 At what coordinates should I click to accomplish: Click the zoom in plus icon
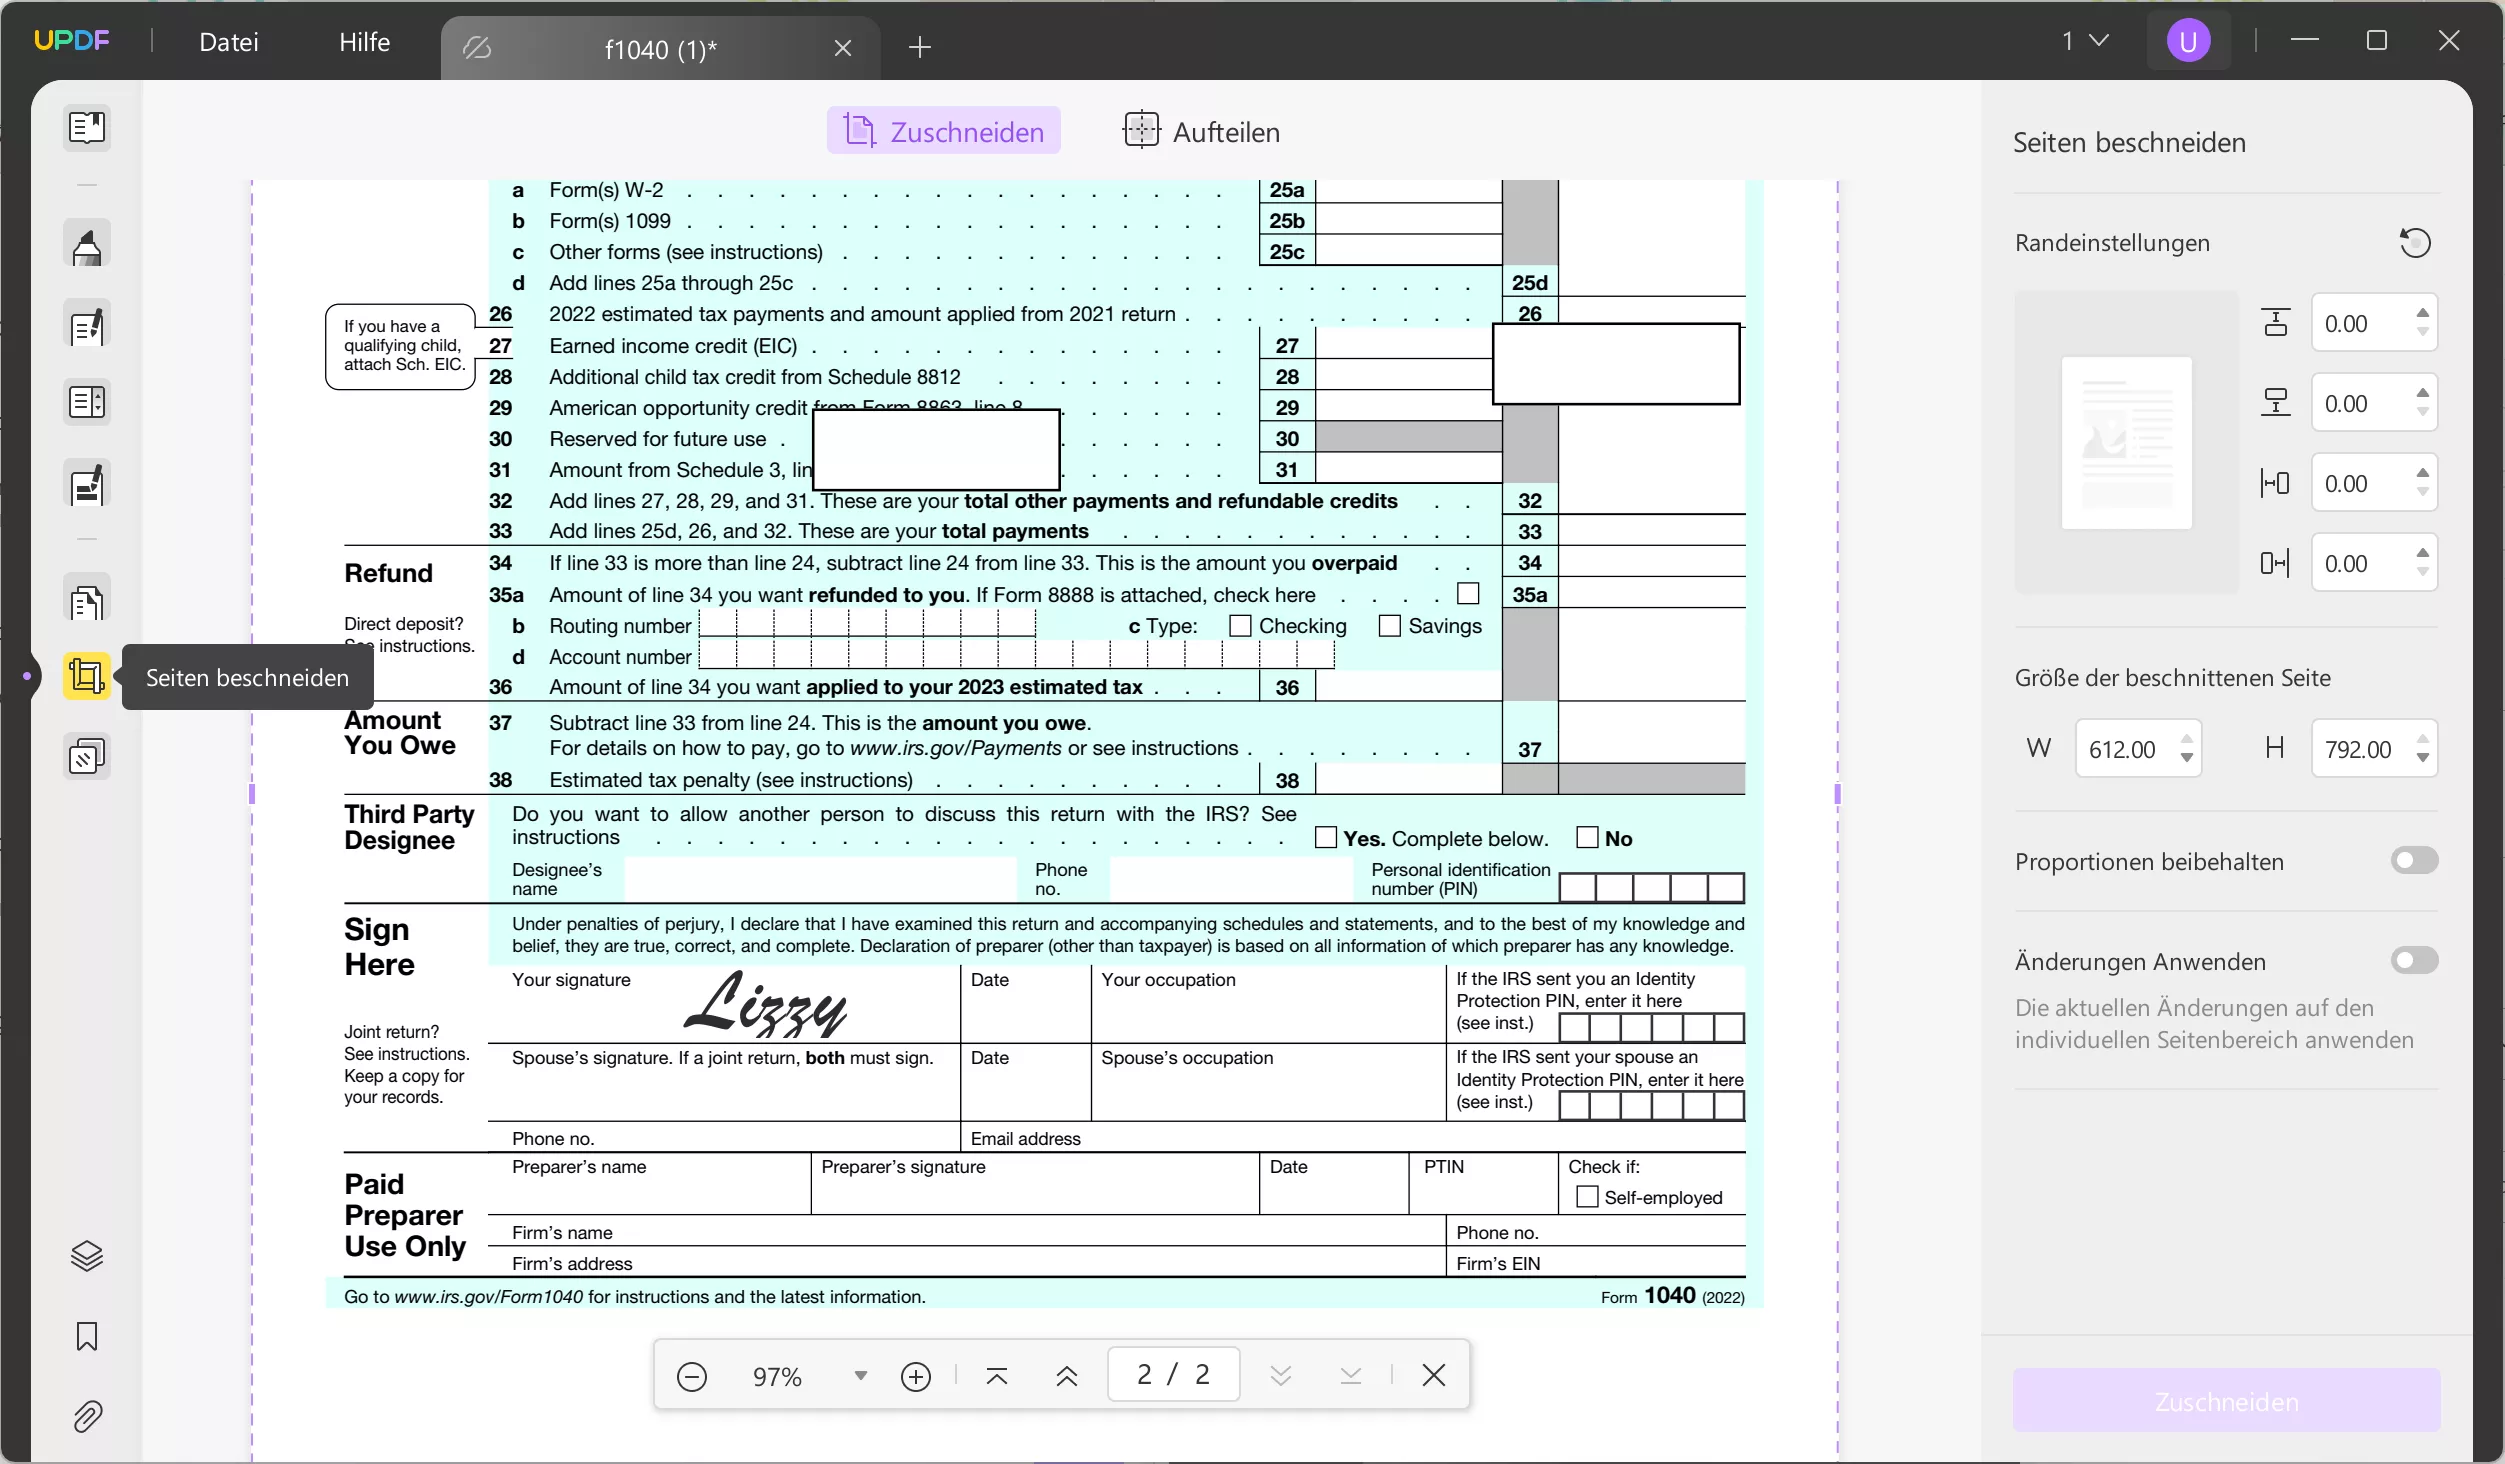(915, 1377)
